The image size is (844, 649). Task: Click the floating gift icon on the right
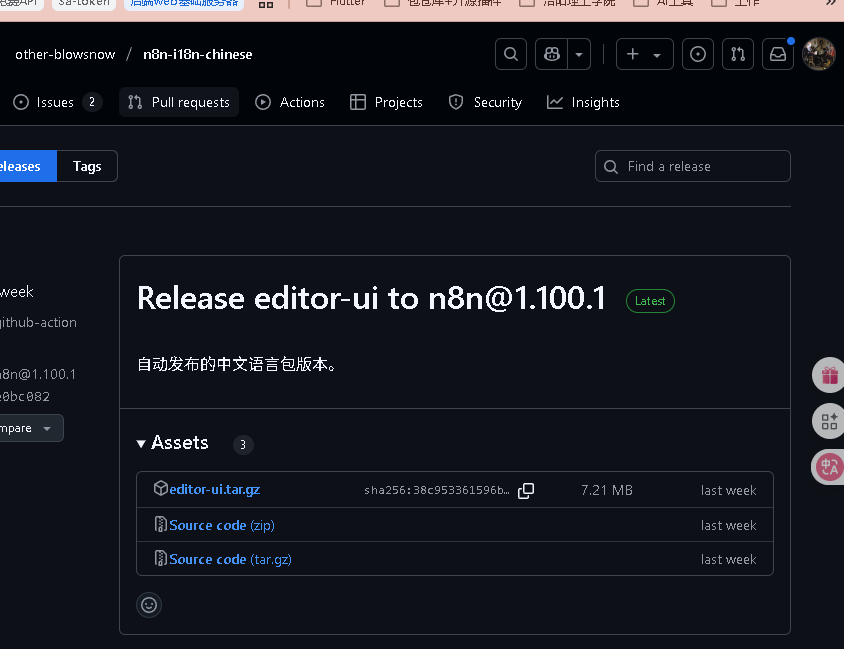click(x=828, y=376)
